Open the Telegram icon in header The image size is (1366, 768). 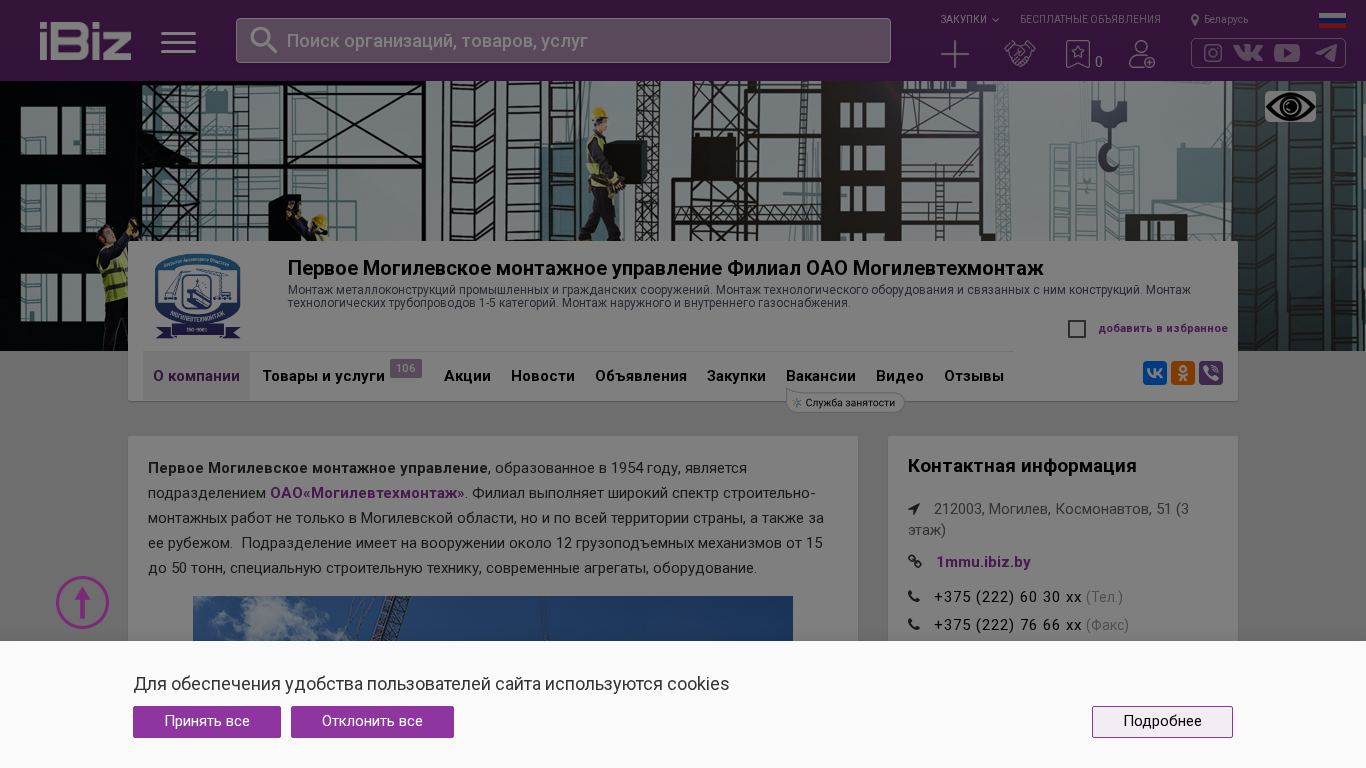point(1326,53)
